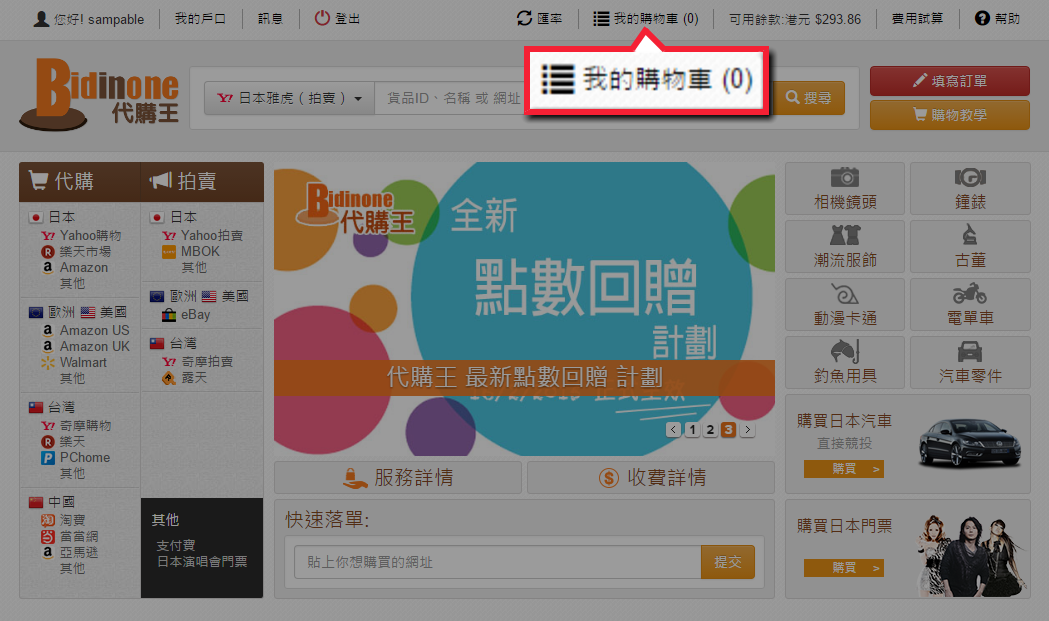Browse the 釣魚用具 fishing gear category
Screen dimensions: 1049x621
pos(845,363)
